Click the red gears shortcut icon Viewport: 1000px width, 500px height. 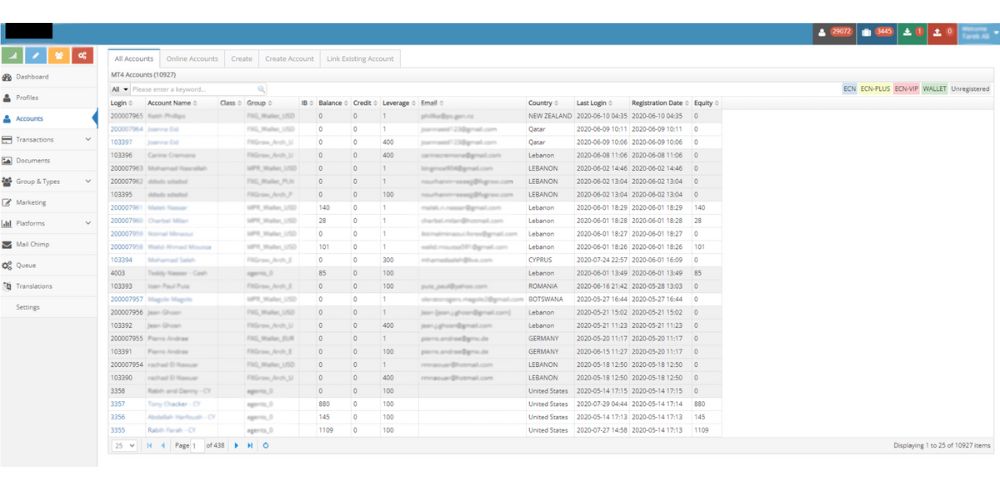(x=83, y=54)
